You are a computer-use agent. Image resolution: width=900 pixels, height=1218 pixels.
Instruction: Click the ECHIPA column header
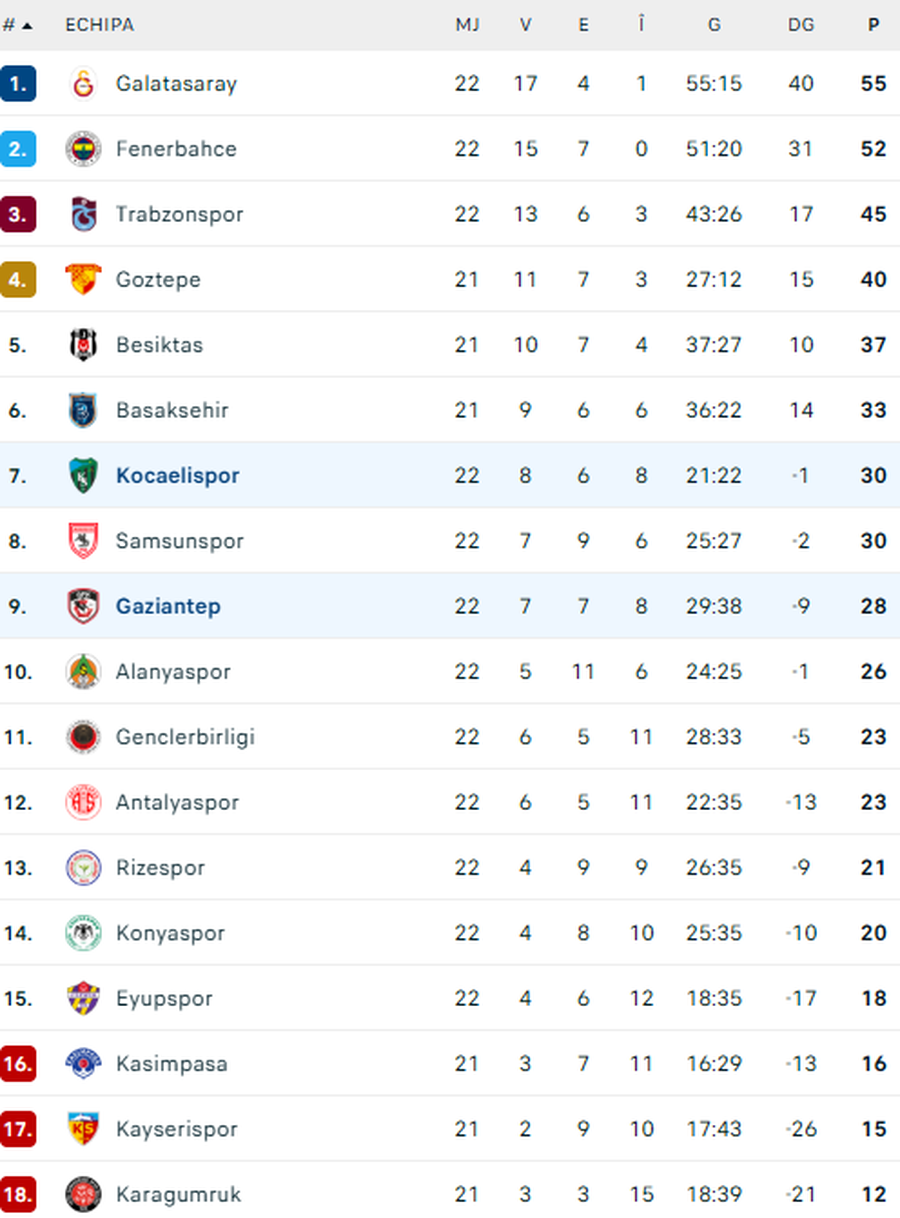point(99,25)
